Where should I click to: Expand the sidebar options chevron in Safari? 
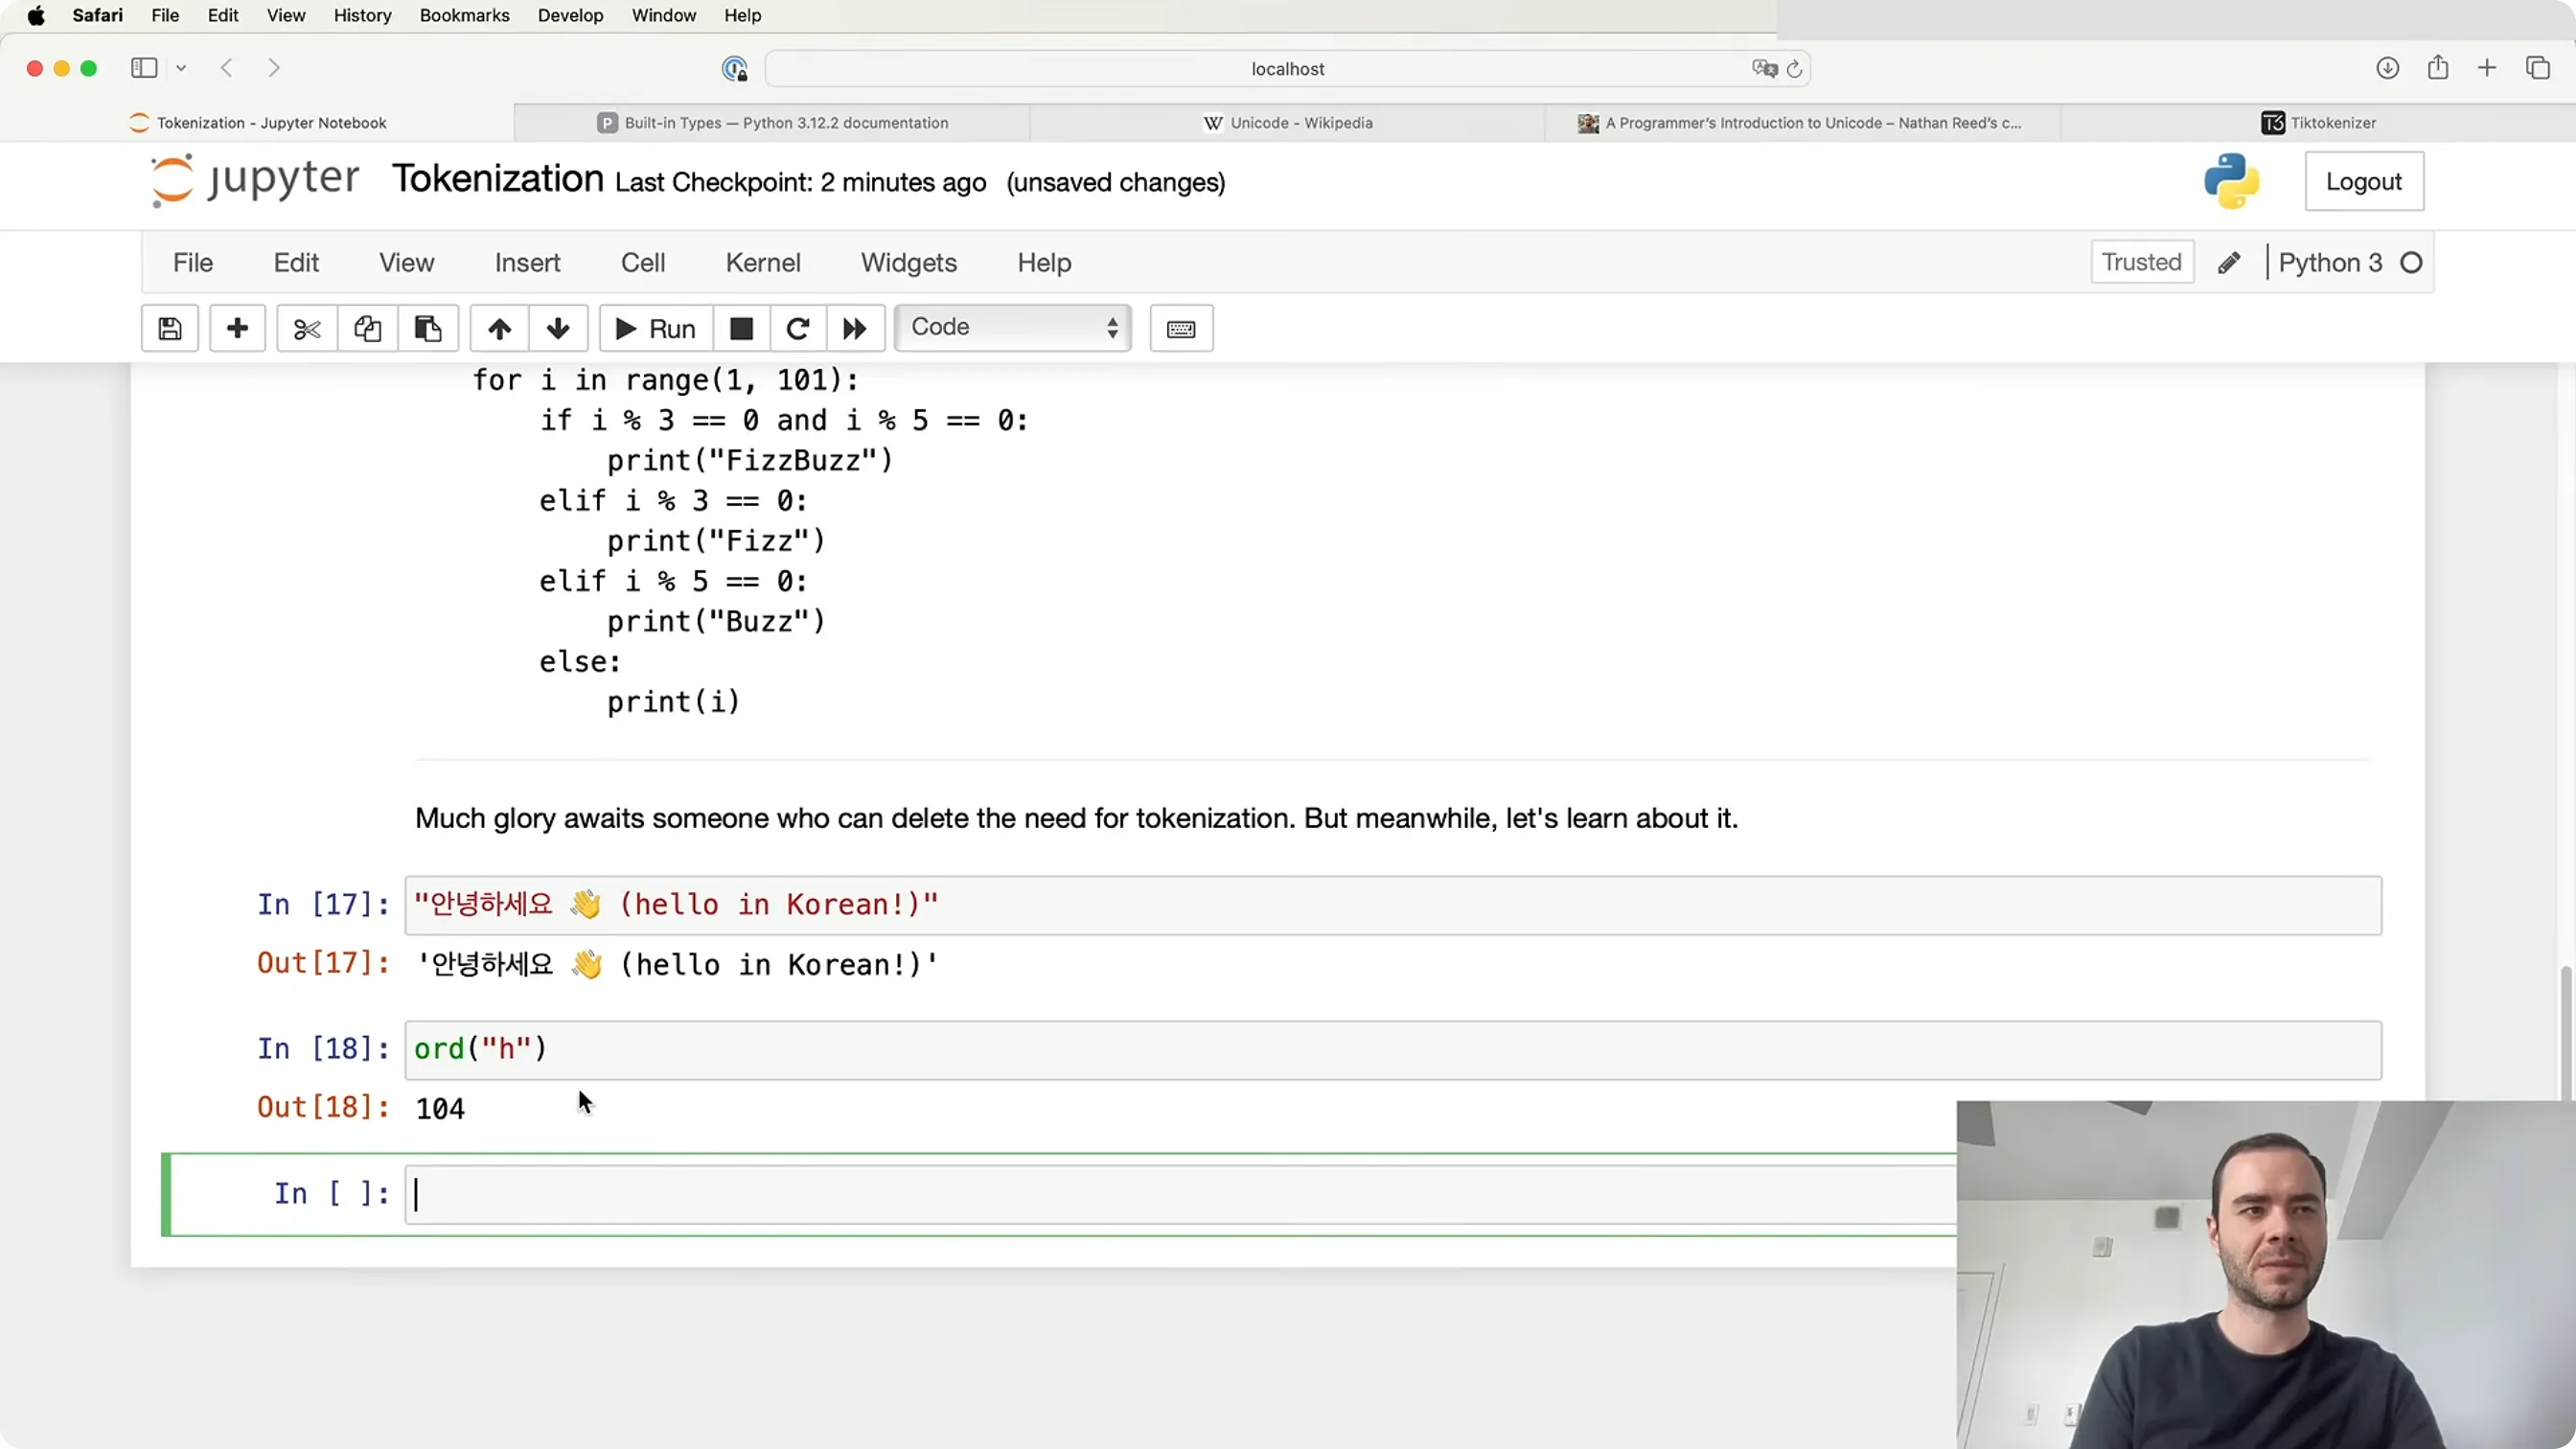point(181,68)
